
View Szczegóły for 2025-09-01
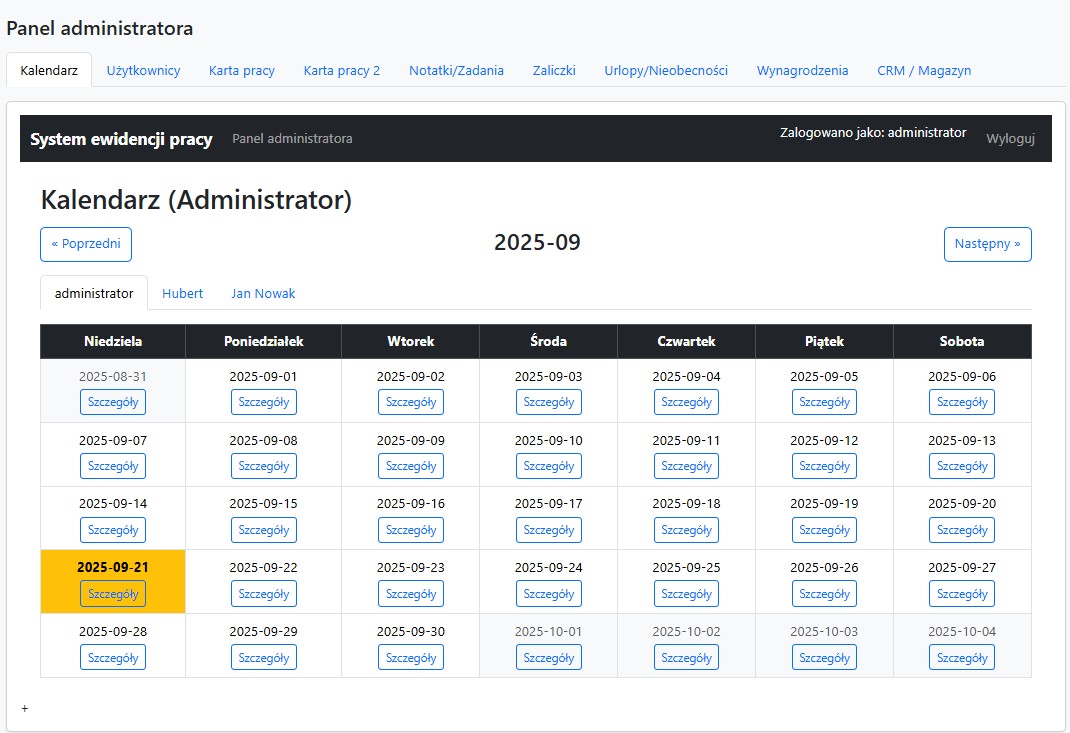click(x=263, y=402)
